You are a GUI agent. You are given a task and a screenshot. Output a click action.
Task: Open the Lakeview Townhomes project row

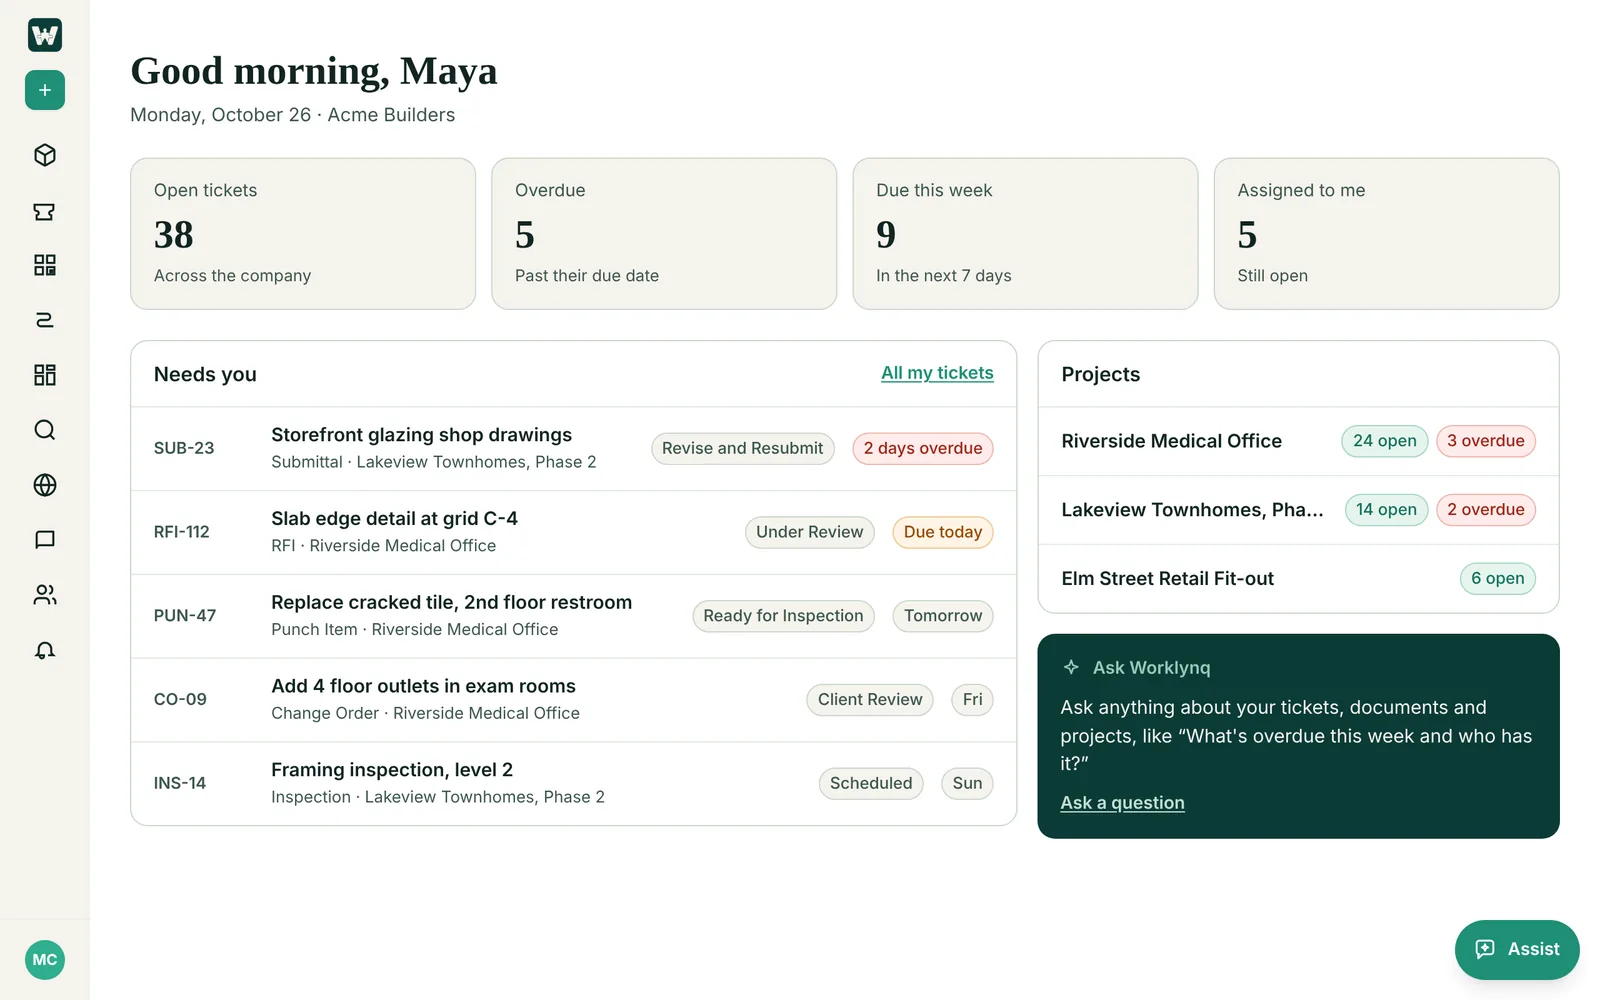(x=1298, y=510)
